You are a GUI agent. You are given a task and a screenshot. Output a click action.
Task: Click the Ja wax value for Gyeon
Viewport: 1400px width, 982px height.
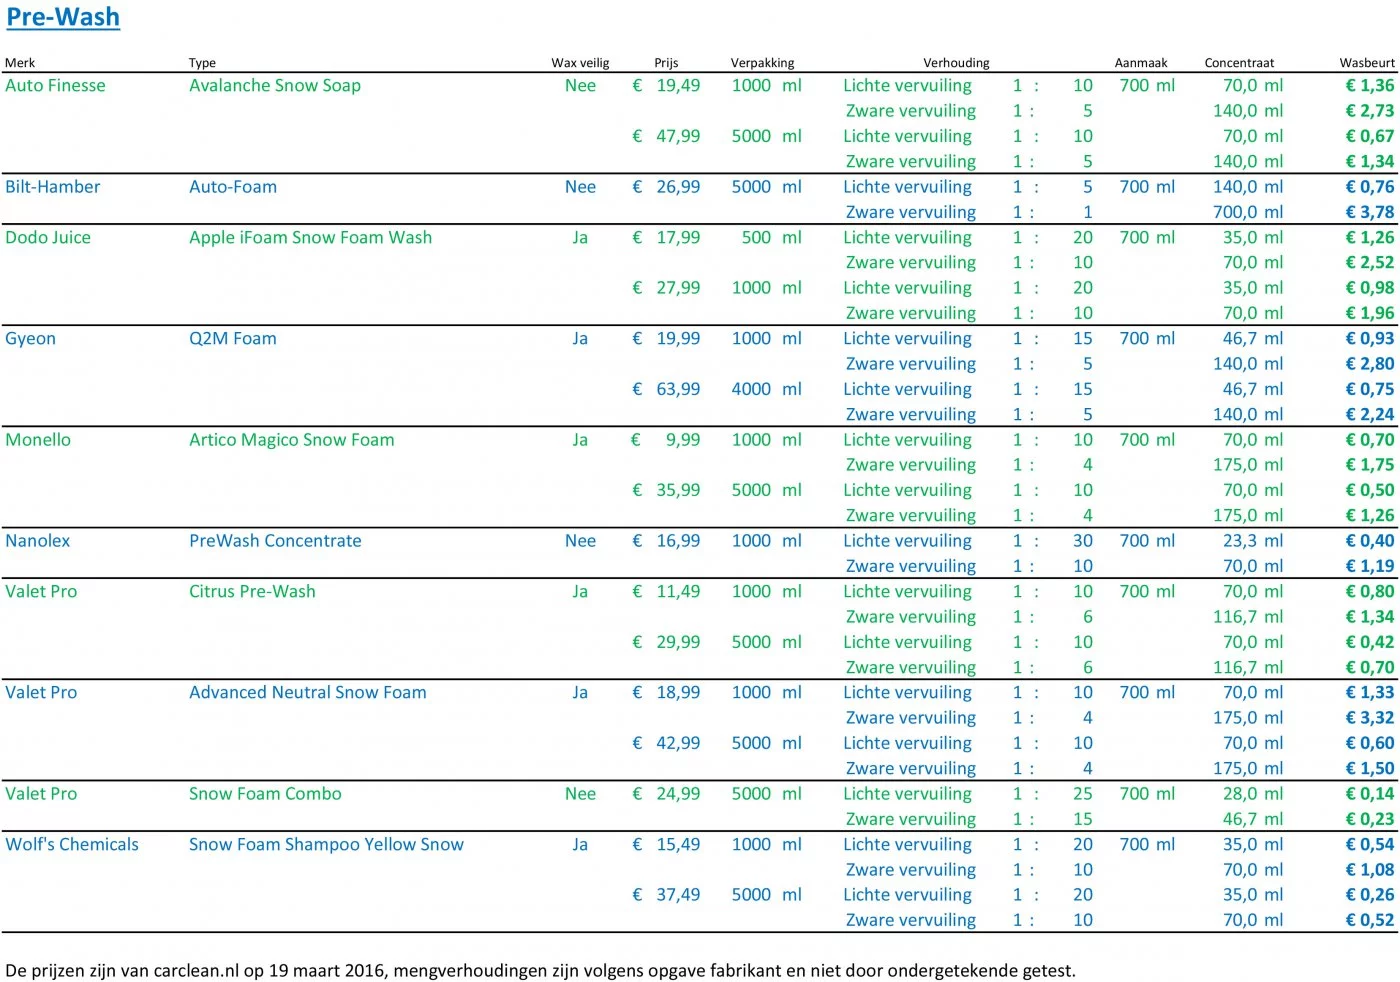click(x=580, y=338)
